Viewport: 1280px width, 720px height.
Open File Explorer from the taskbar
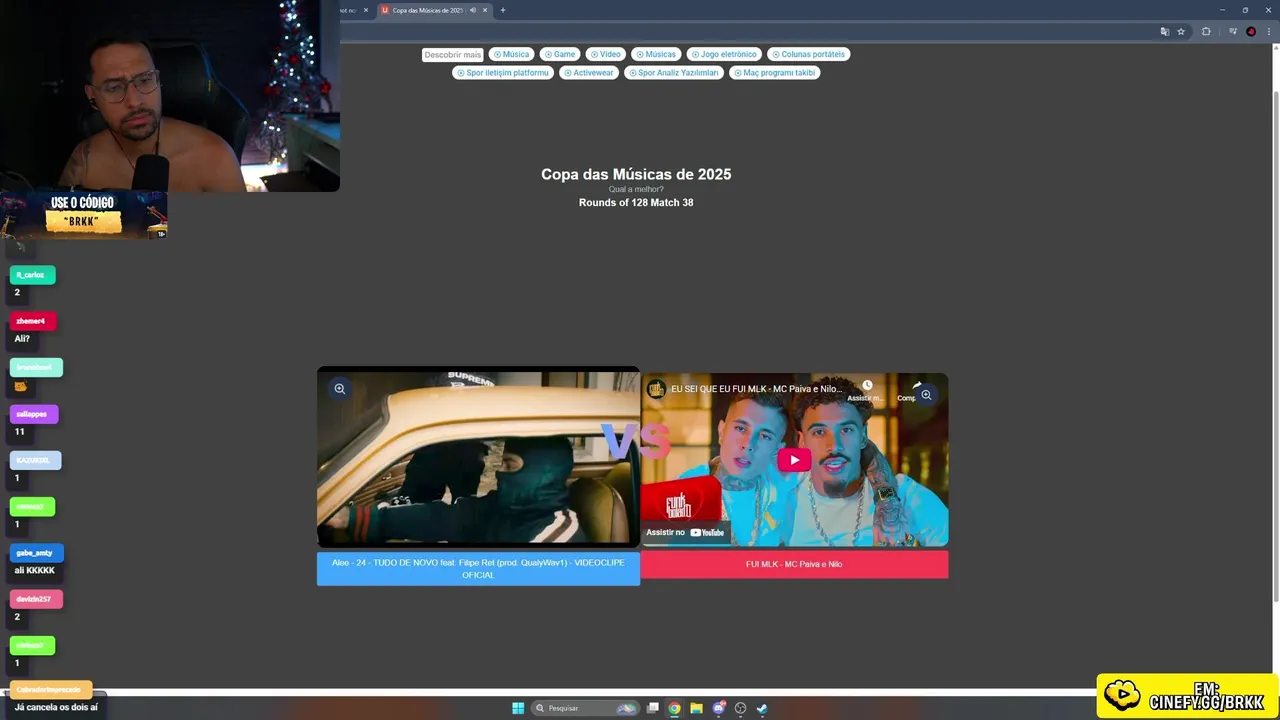[x=696, y=708]
